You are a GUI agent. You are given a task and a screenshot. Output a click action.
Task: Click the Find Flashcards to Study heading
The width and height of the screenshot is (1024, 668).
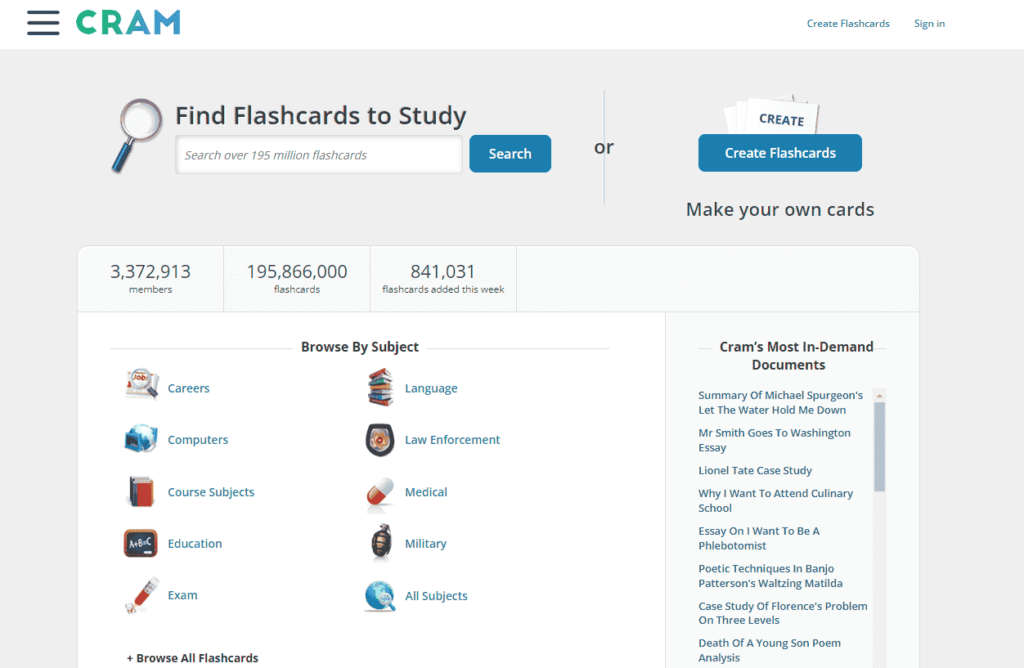(321, 116)
